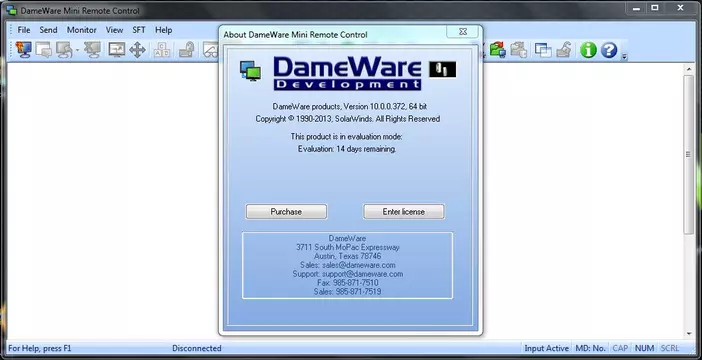Click the cascading windows toolbar icon
The image size is (702, 360).
click(x=543, y=50)
